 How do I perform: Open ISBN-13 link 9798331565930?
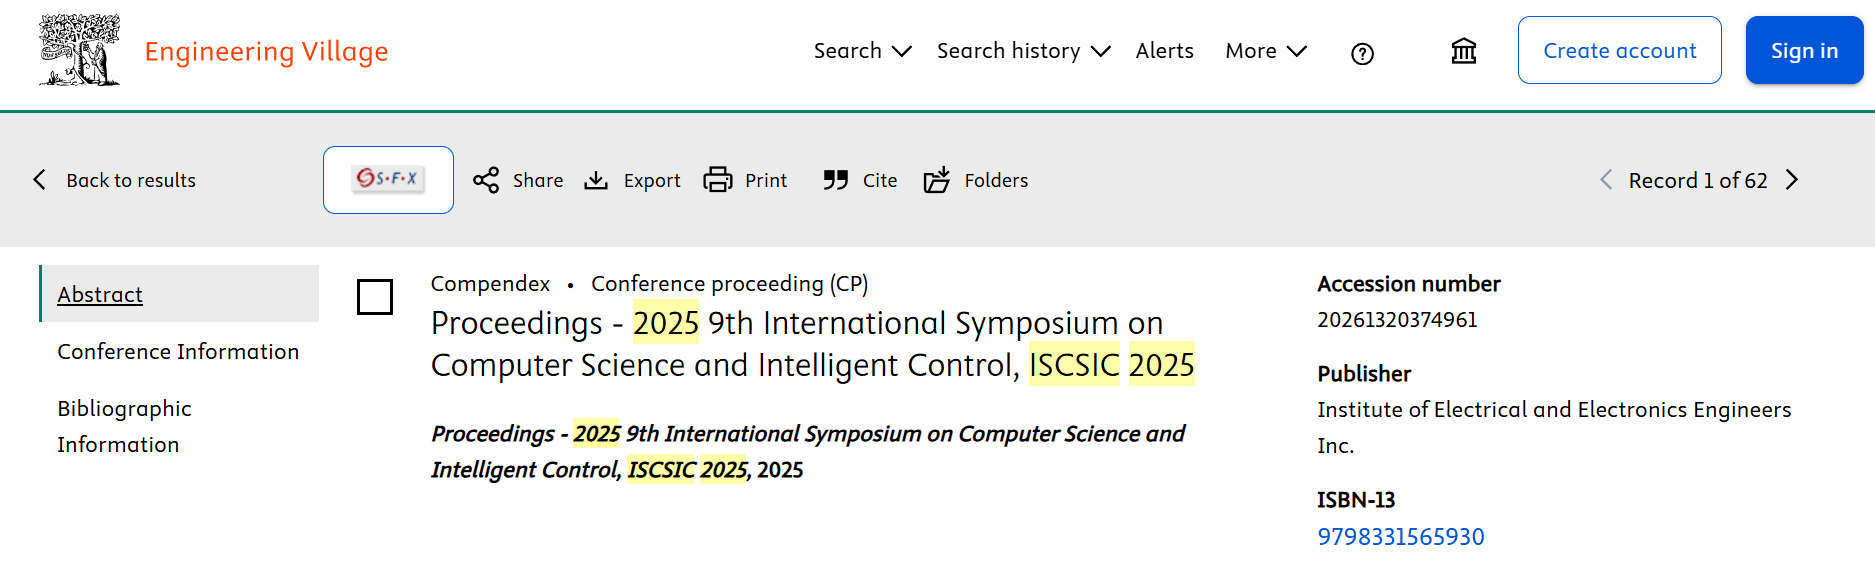pyautogui.click(x=1400, y=537)
